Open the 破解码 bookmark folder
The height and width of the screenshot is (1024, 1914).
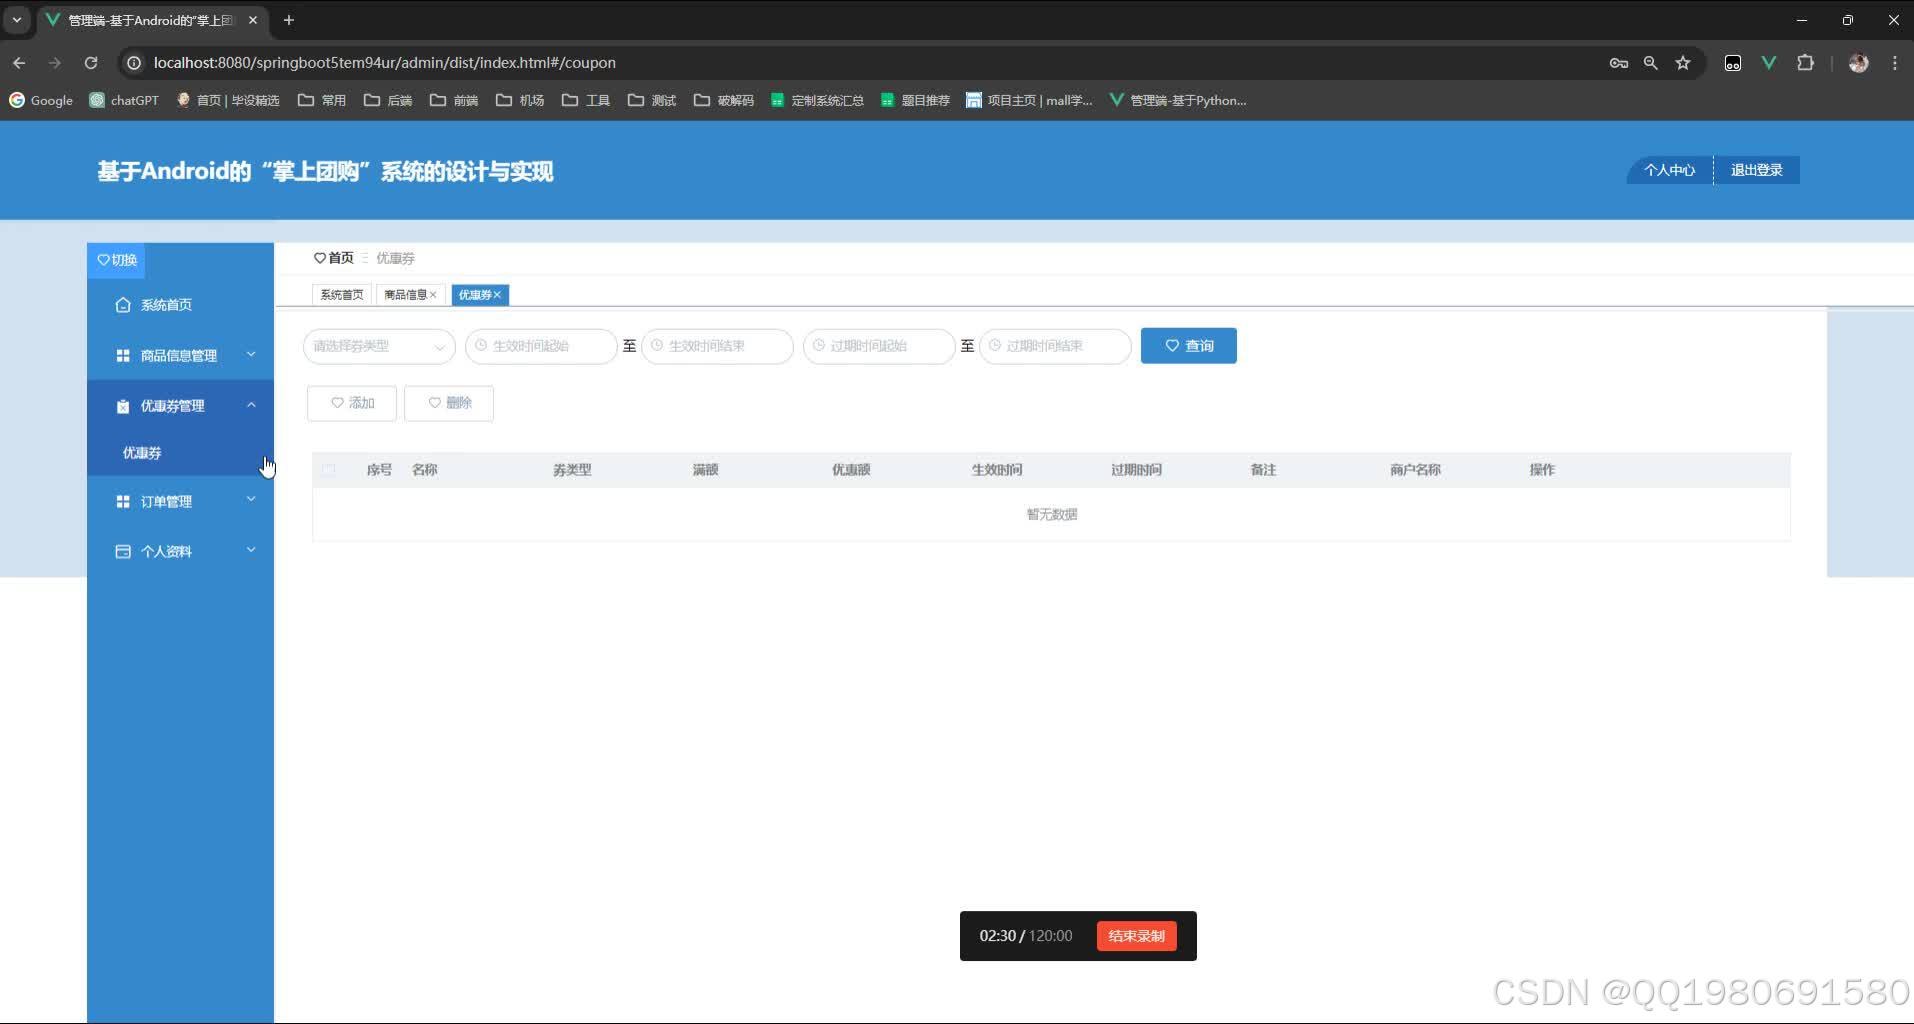[x=724, y=100]
